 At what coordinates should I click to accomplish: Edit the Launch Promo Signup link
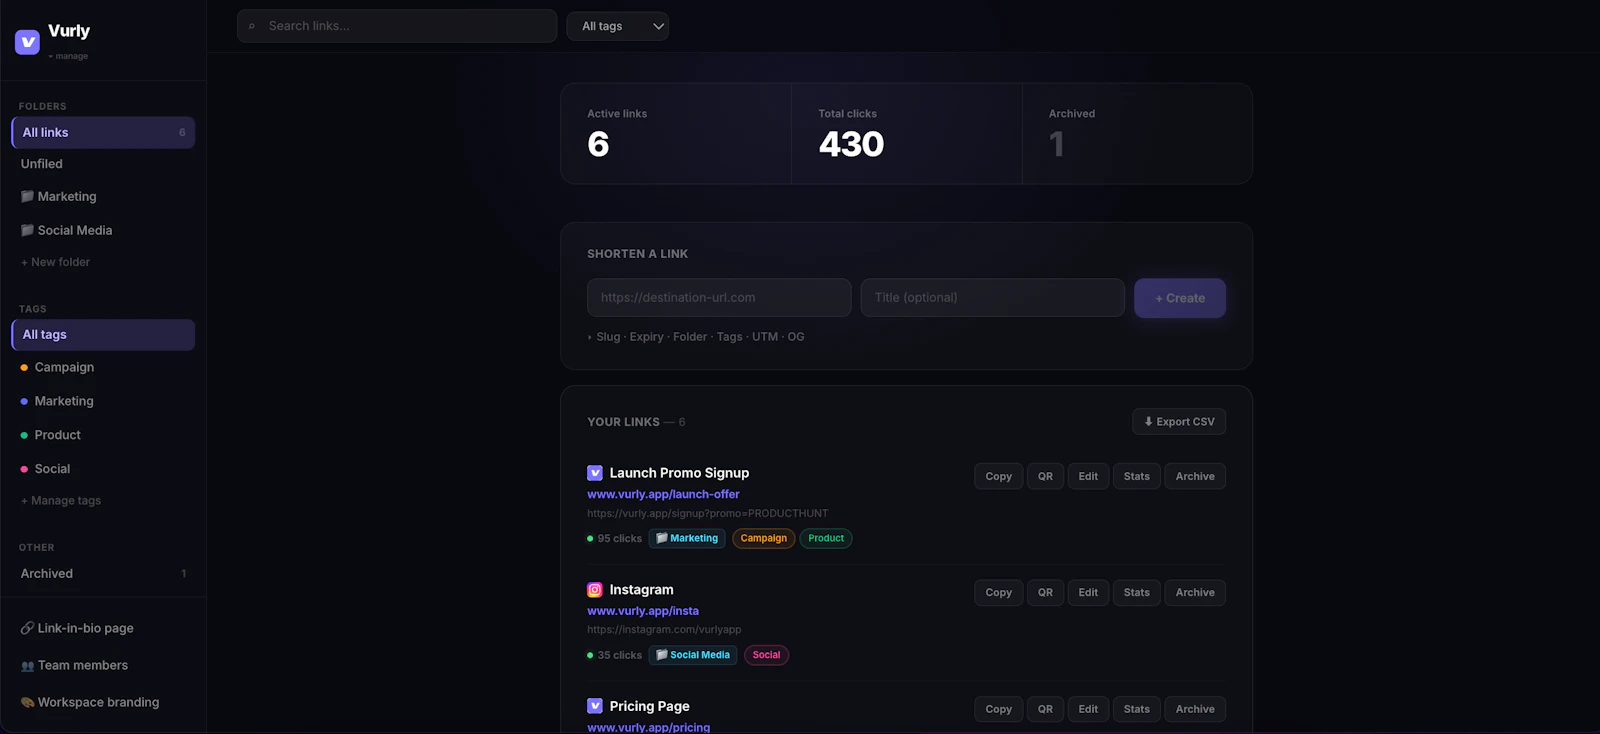[x=1088, y=477]
